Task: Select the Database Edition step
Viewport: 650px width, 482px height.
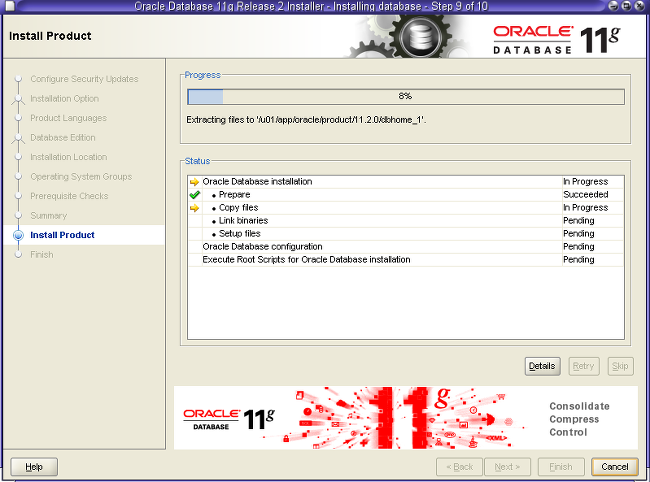Action: [x=63, y=138]
